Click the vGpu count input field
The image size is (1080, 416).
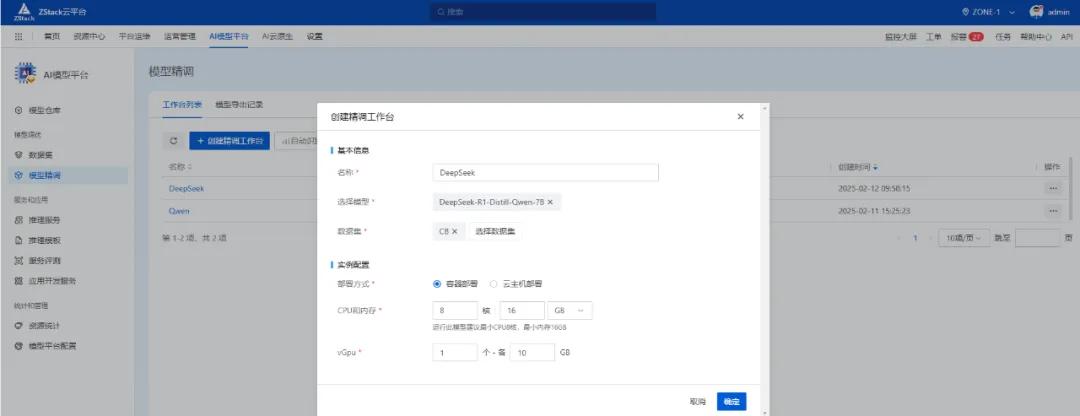point(455,352)
